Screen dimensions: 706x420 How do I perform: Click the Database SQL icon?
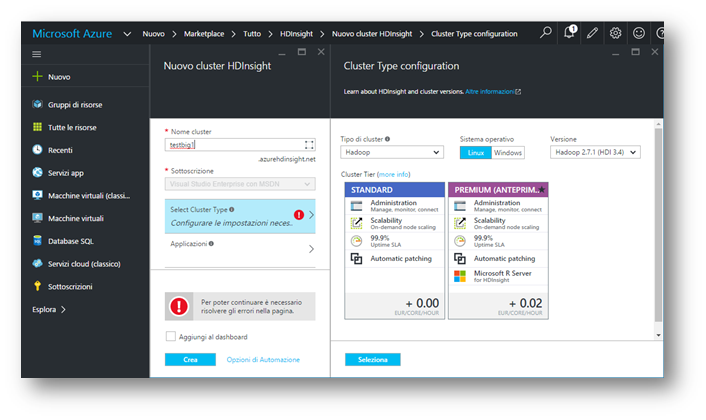(x=37, y=240)
